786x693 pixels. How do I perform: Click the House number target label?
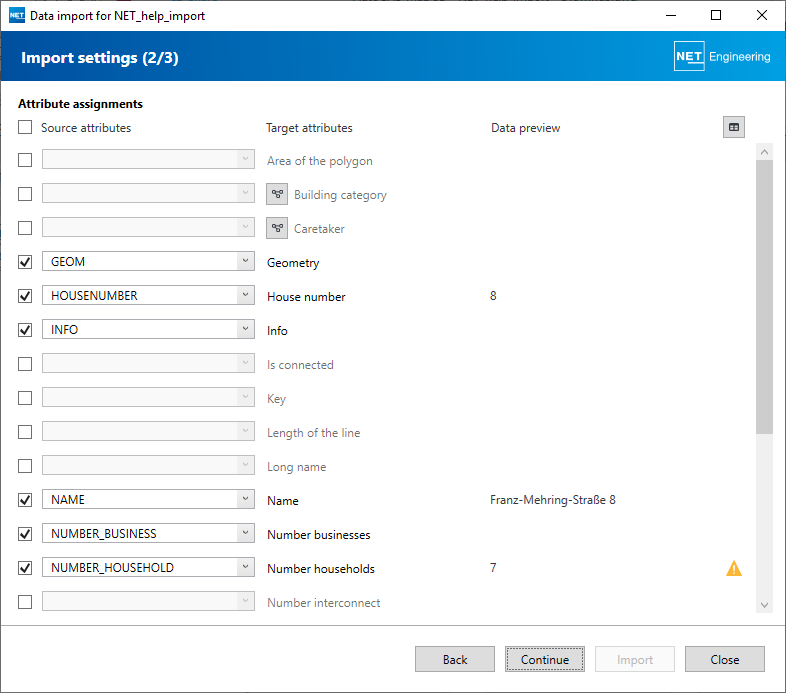tap(306, 297)
